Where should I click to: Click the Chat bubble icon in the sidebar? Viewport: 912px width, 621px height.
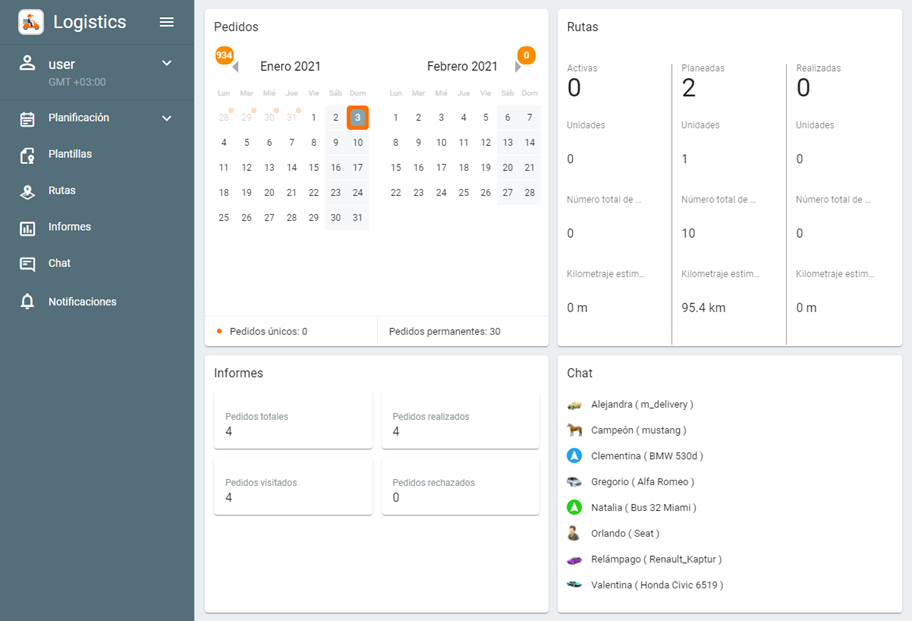[x=28, y=264]
